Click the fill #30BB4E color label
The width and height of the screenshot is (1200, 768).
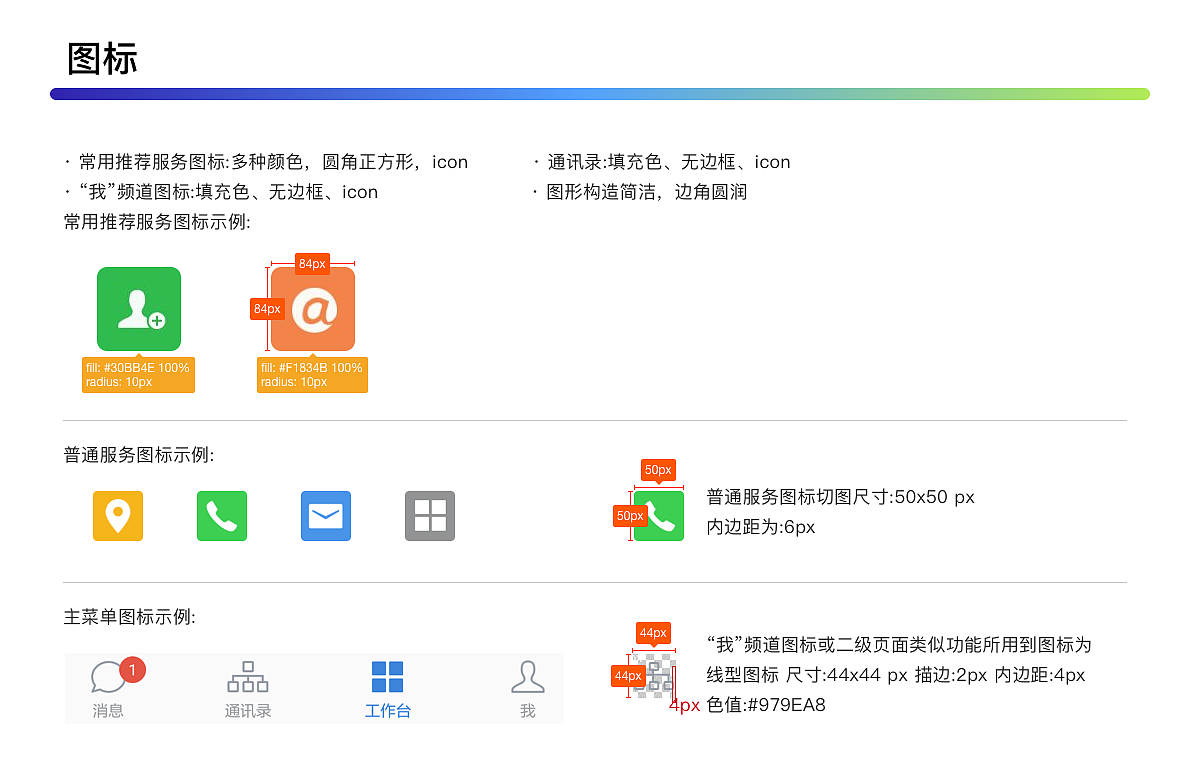(138, 374)
